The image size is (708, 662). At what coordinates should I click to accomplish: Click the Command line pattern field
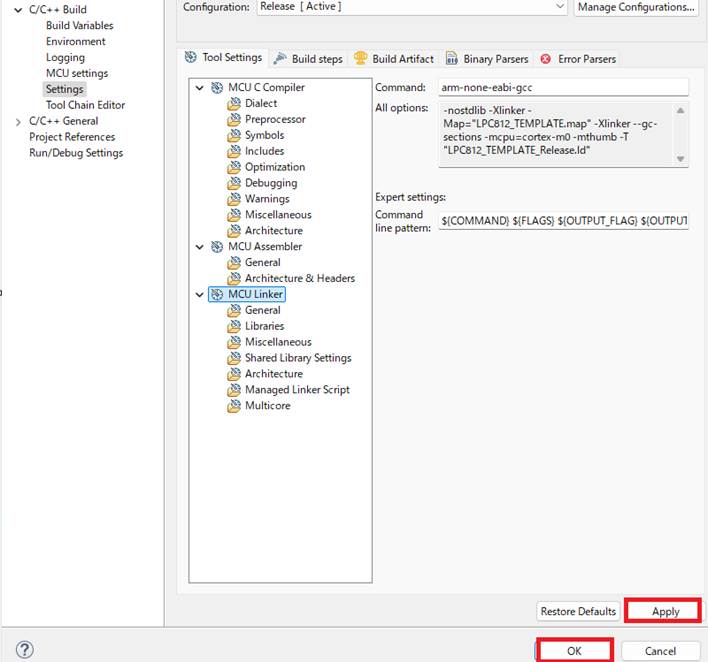[564, 220]
